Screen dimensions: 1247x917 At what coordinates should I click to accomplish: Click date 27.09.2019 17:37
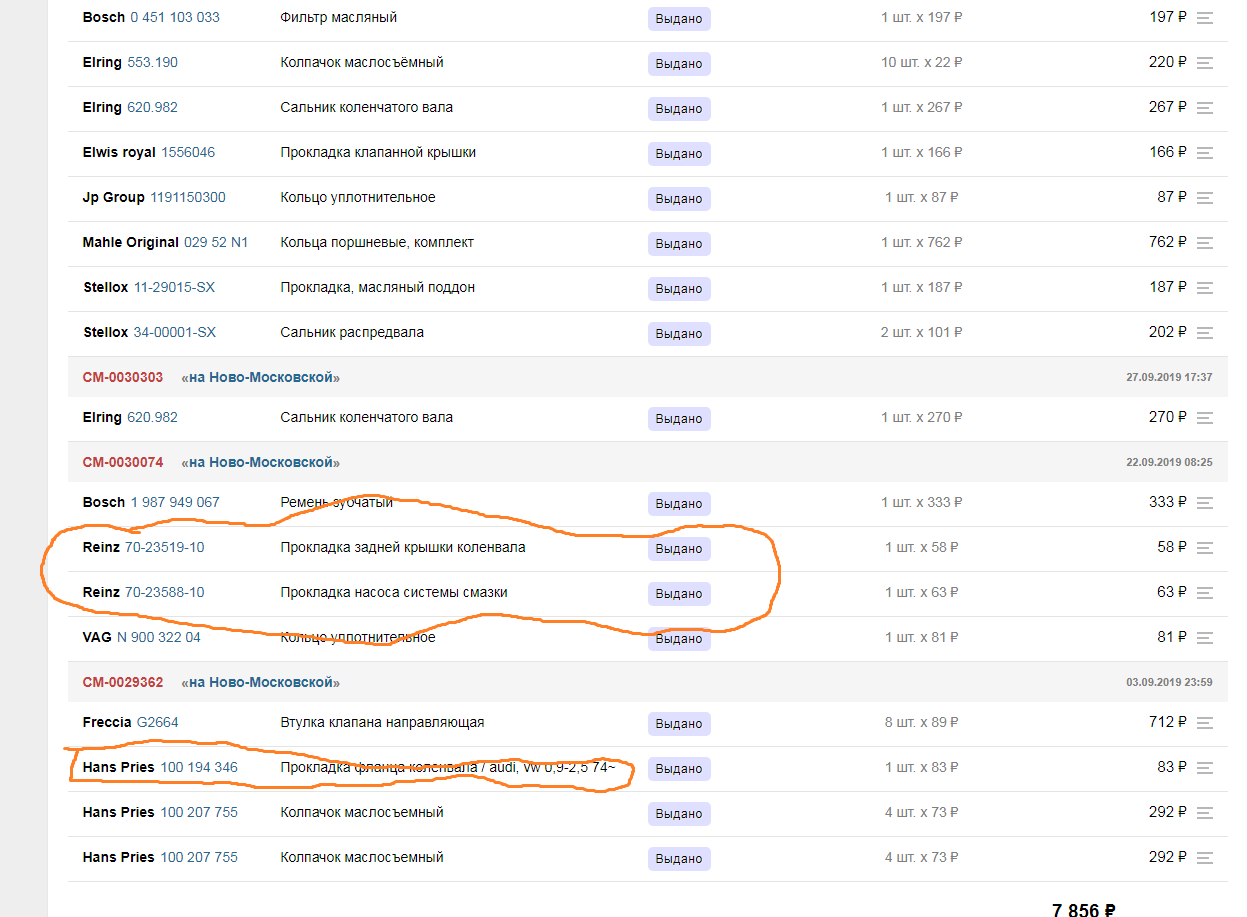point(1169,377)
